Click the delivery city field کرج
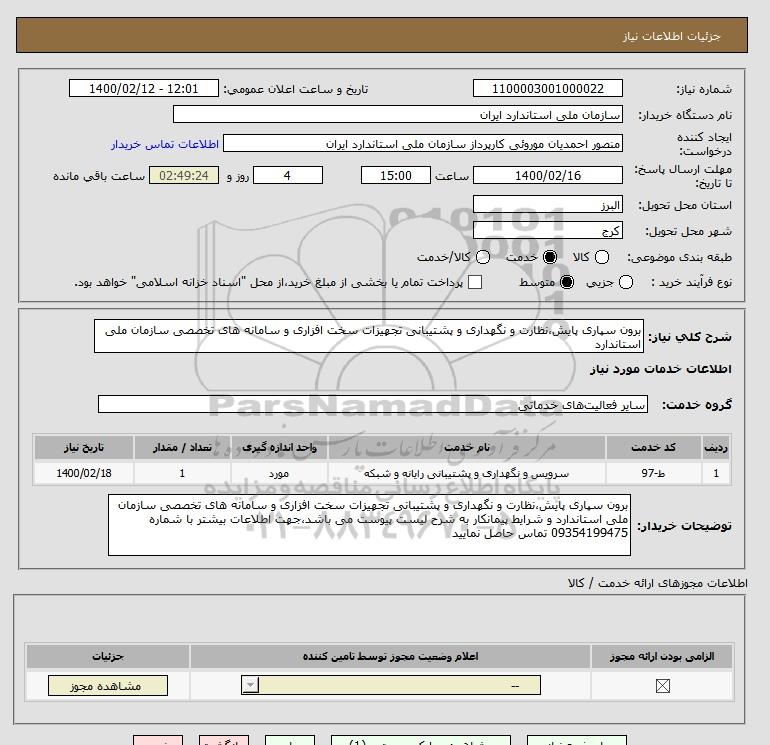The height and width of the screenshot is (745, 770). click(548, 231)
